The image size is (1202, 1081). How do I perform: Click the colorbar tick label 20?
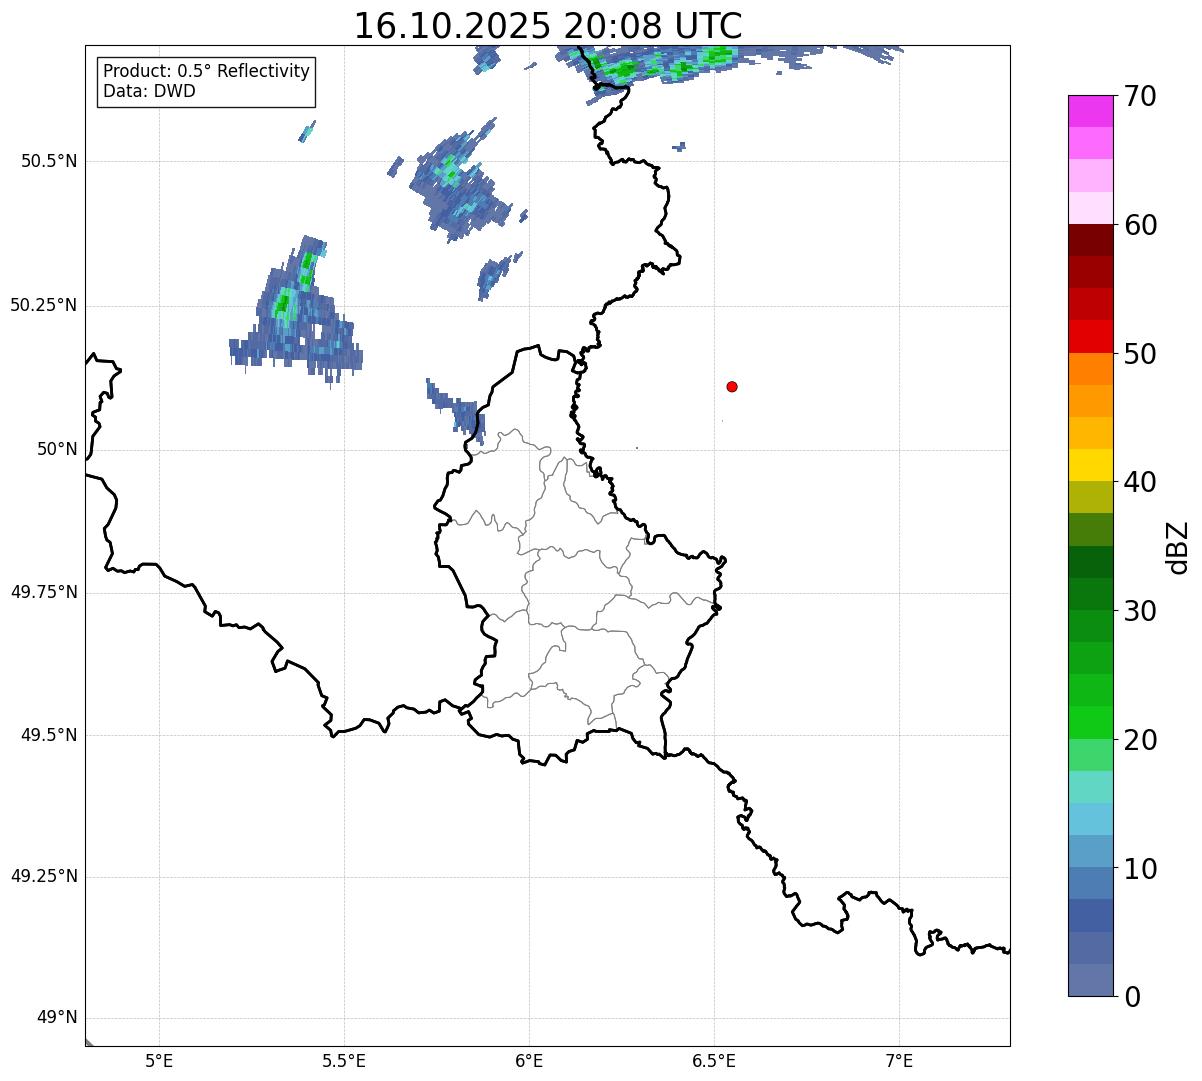(1140, 740)
